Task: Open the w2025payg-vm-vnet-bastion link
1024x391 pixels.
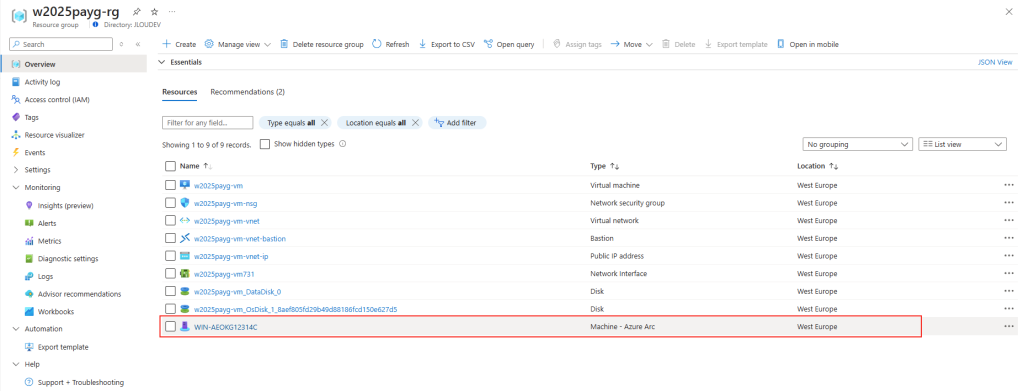Action: [240, 238]
